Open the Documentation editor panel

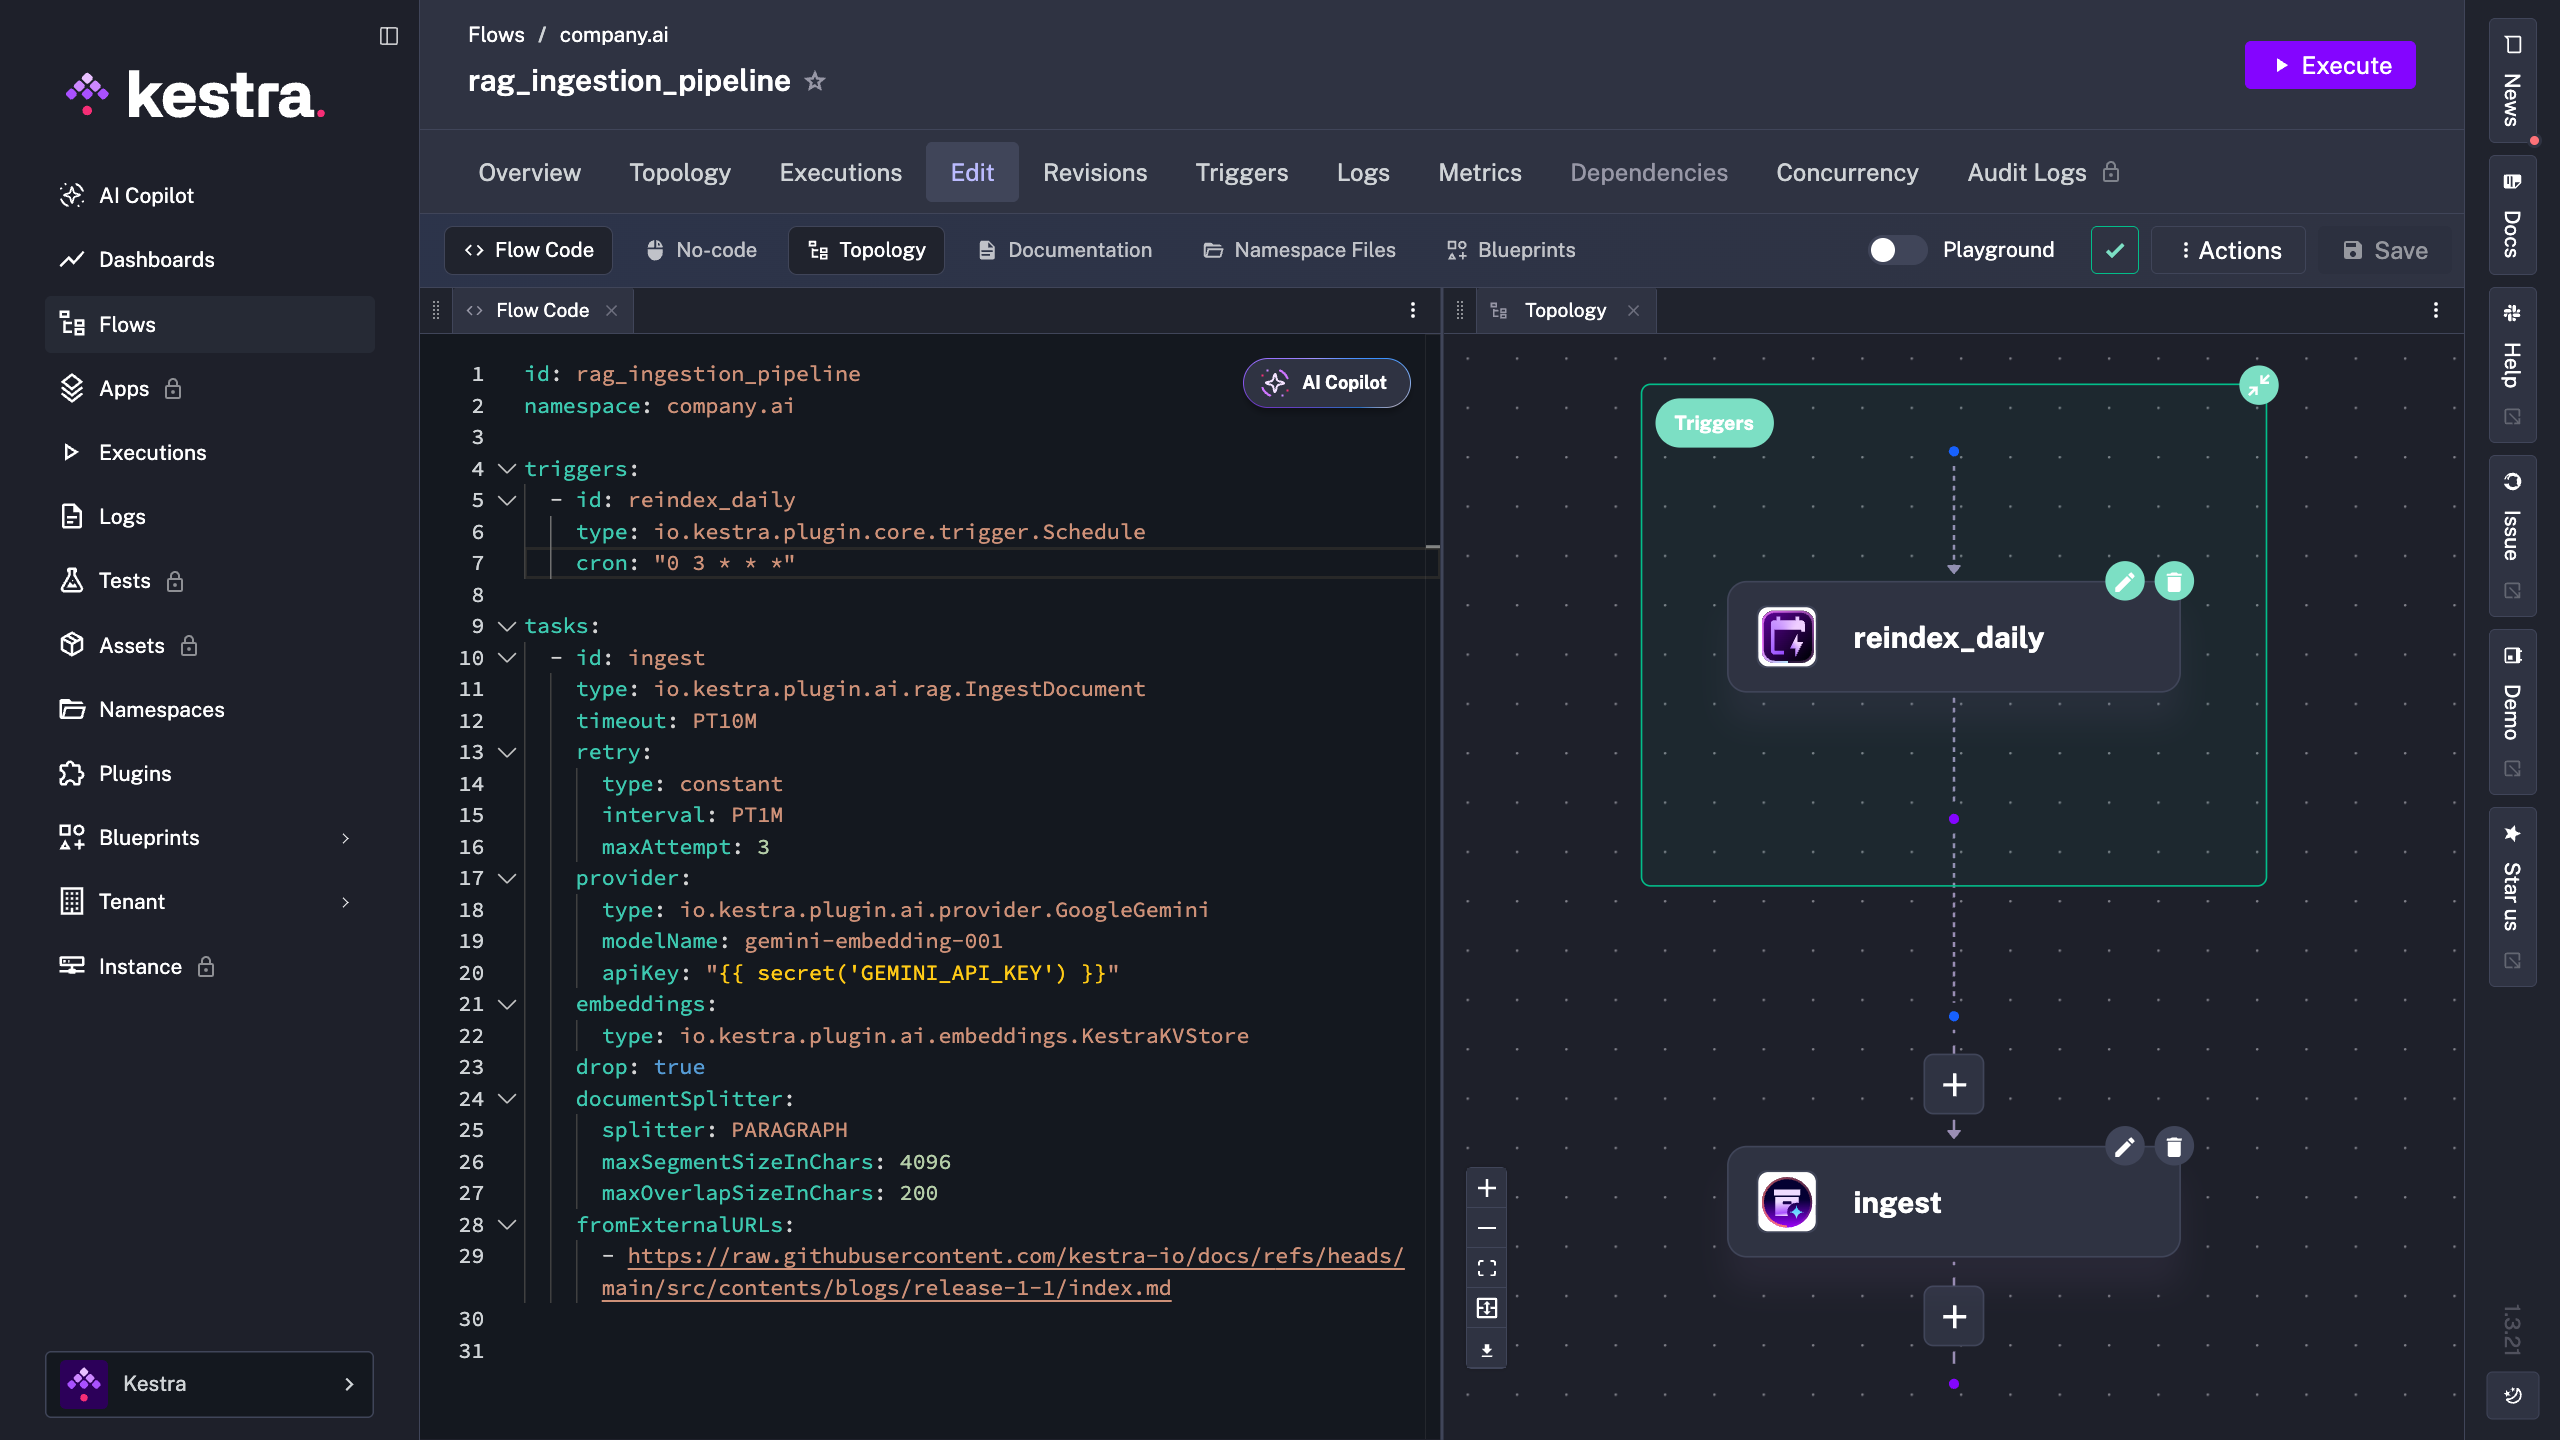tap(1065, 250)
